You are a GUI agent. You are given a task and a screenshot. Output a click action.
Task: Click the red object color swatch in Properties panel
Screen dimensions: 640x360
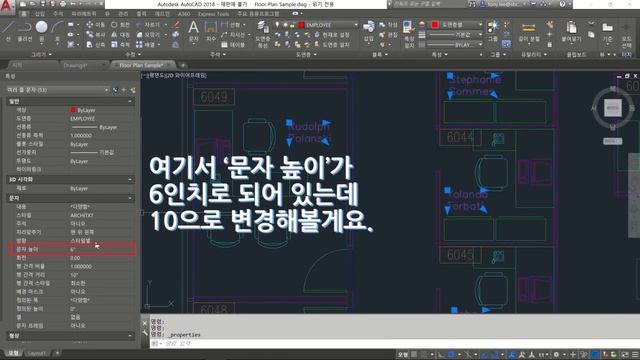[x=435, y=25]
